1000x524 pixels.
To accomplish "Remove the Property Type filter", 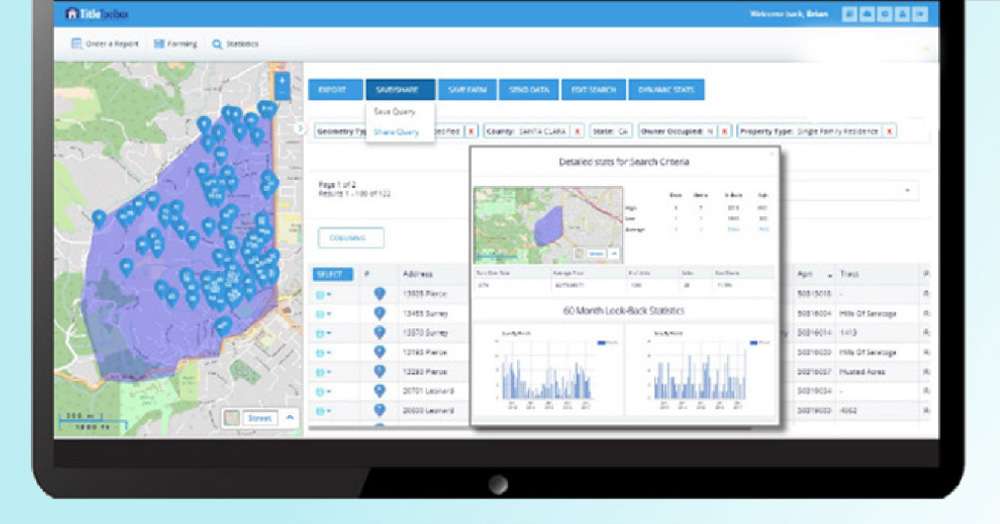I will [889, 131].
